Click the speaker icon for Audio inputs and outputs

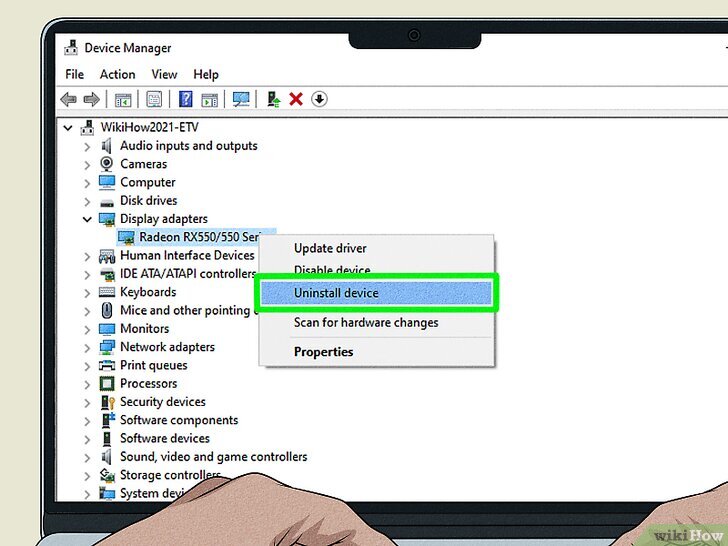coord(107,146)
